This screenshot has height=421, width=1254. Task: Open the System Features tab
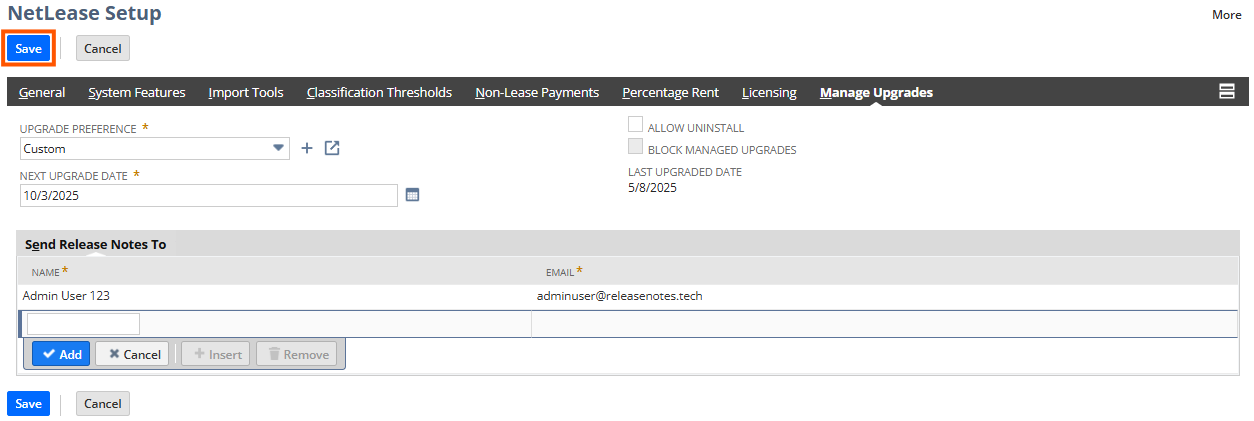click(x=137, y=92)
